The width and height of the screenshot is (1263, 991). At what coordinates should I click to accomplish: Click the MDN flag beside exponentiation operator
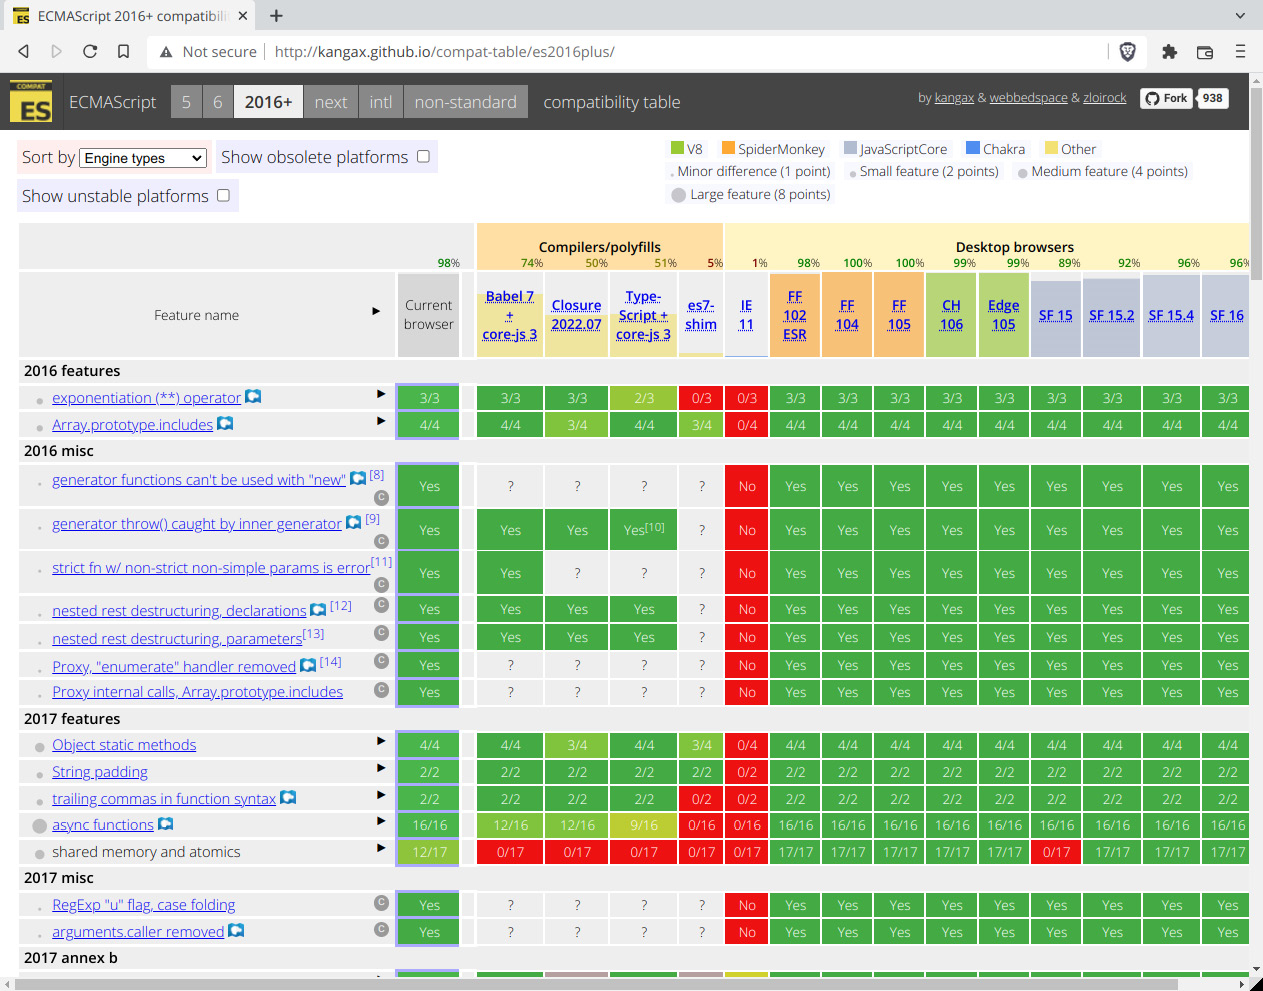(252, 396)
